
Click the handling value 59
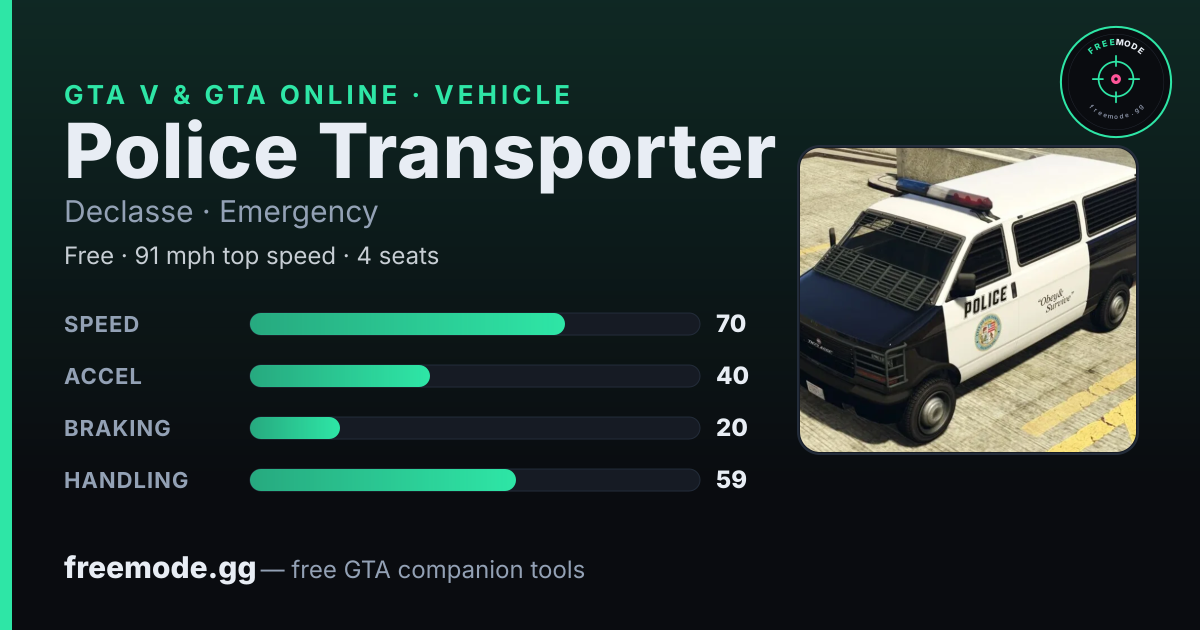[x=731, y=480]
